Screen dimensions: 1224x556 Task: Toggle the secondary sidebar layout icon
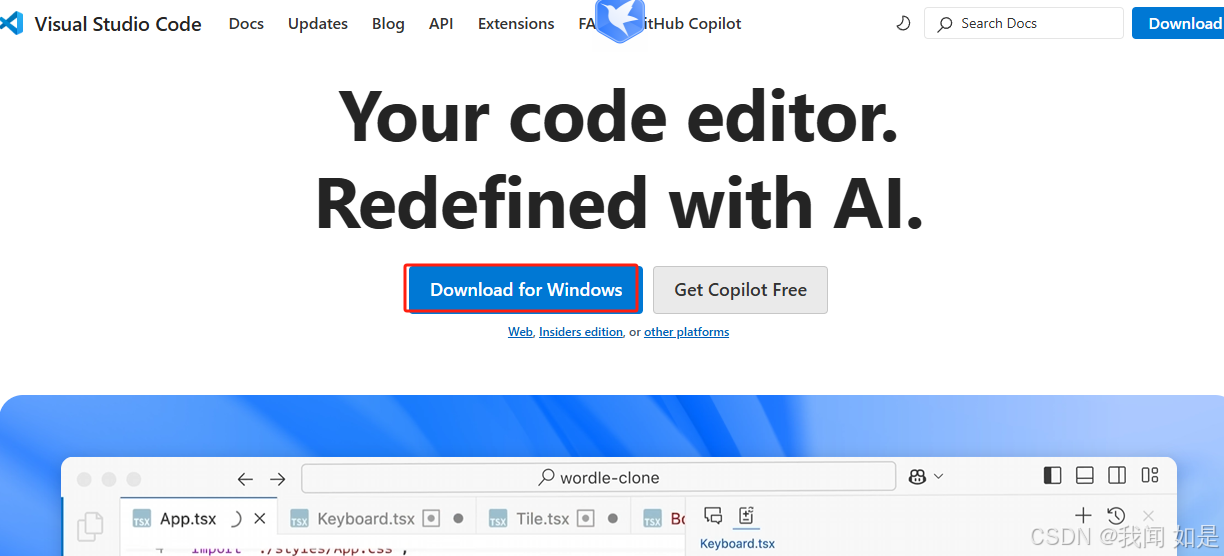coord(1117,475)
